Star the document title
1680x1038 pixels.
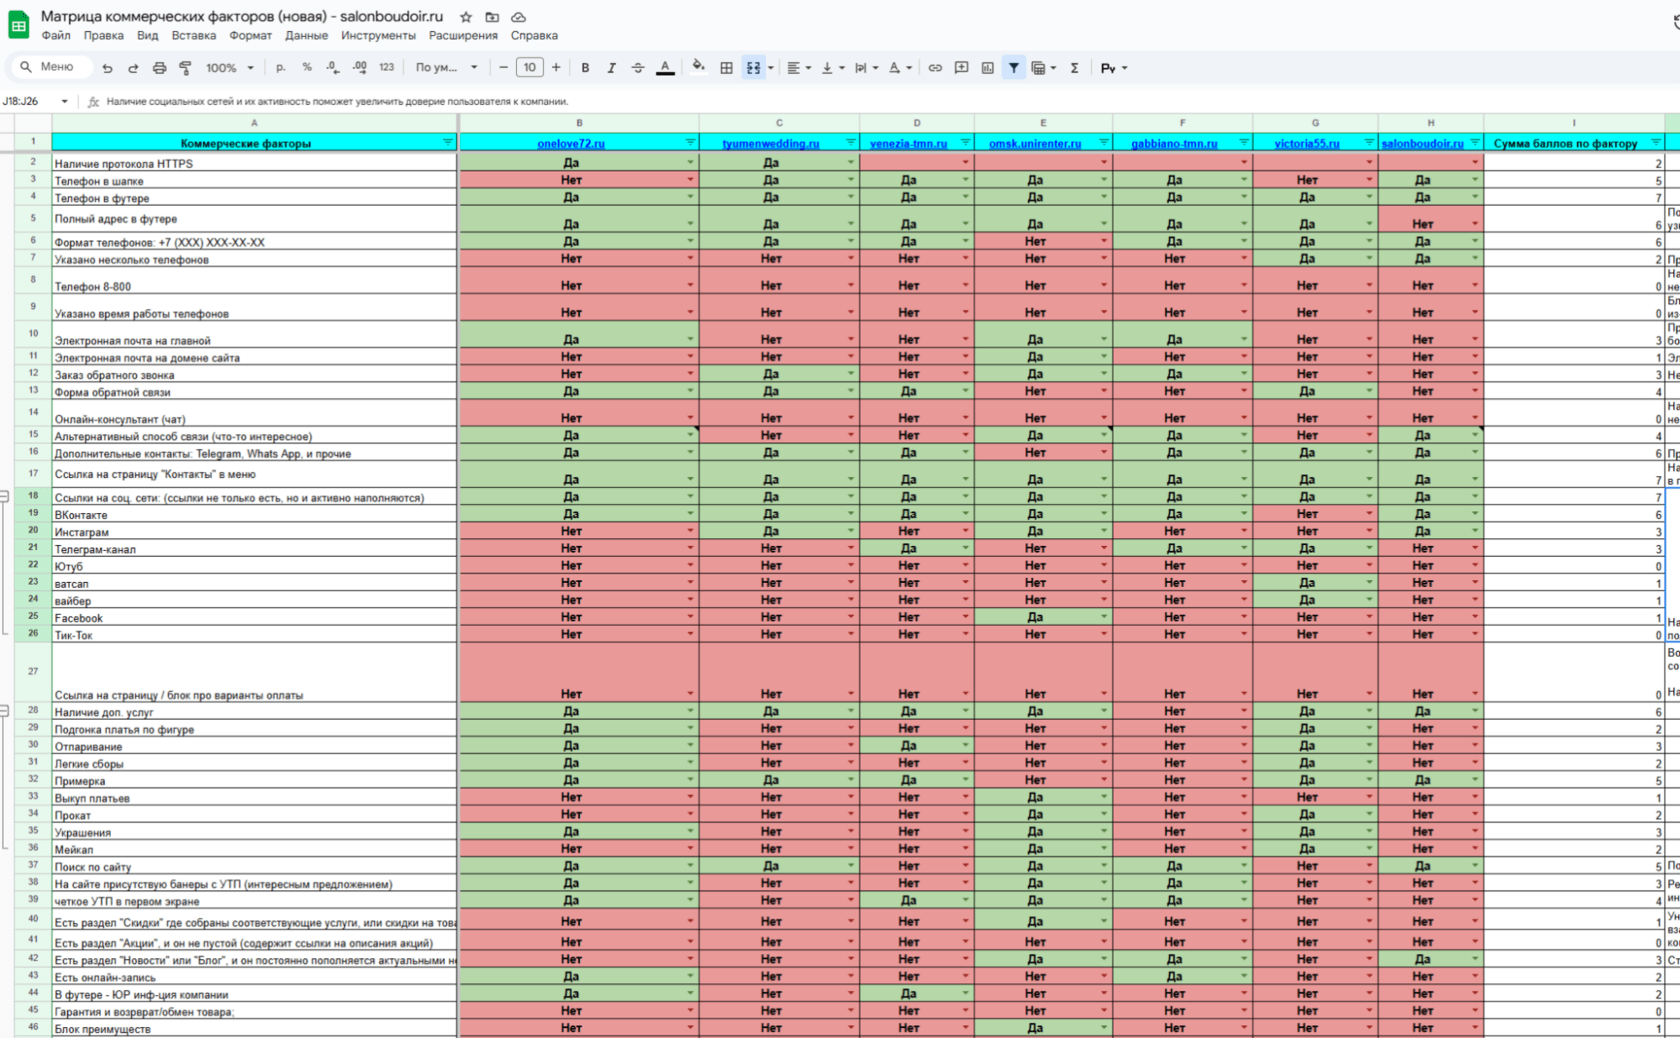(x=466, y=17)
